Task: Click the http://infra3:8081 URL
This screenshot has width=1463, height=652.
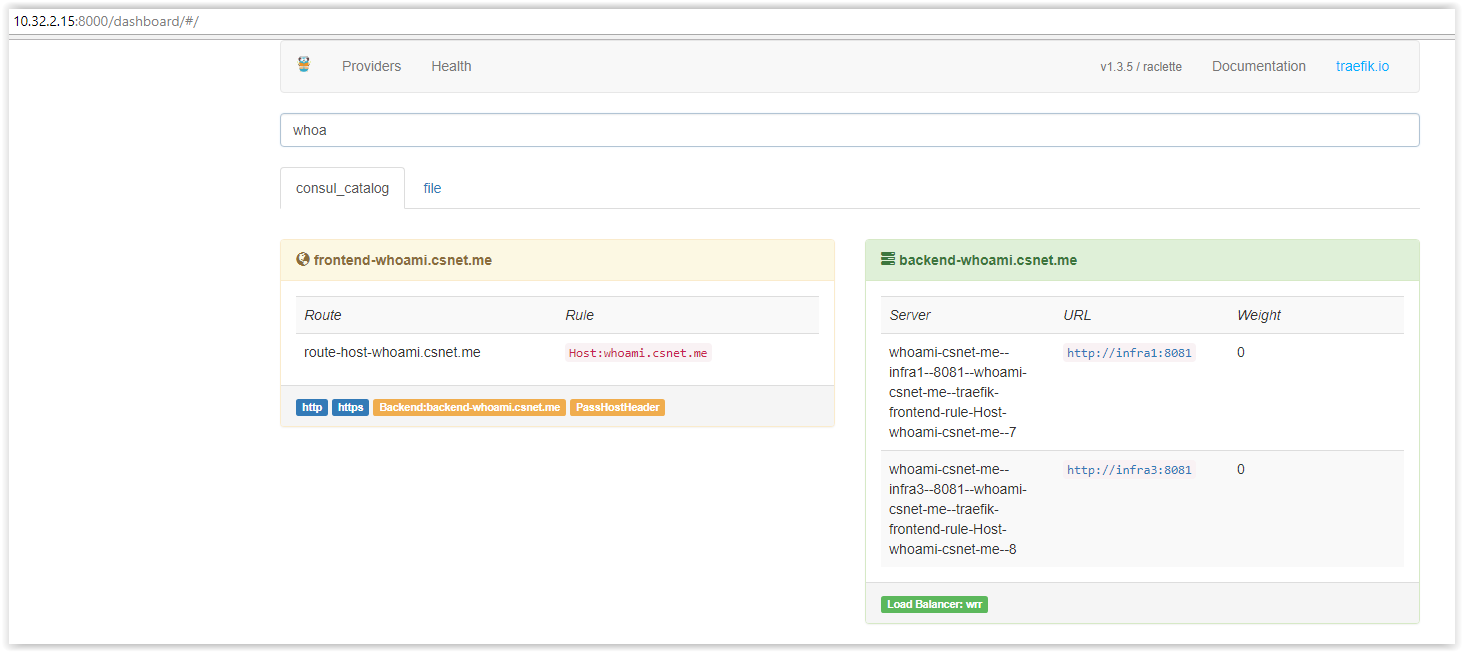Action: (1129, 470)
